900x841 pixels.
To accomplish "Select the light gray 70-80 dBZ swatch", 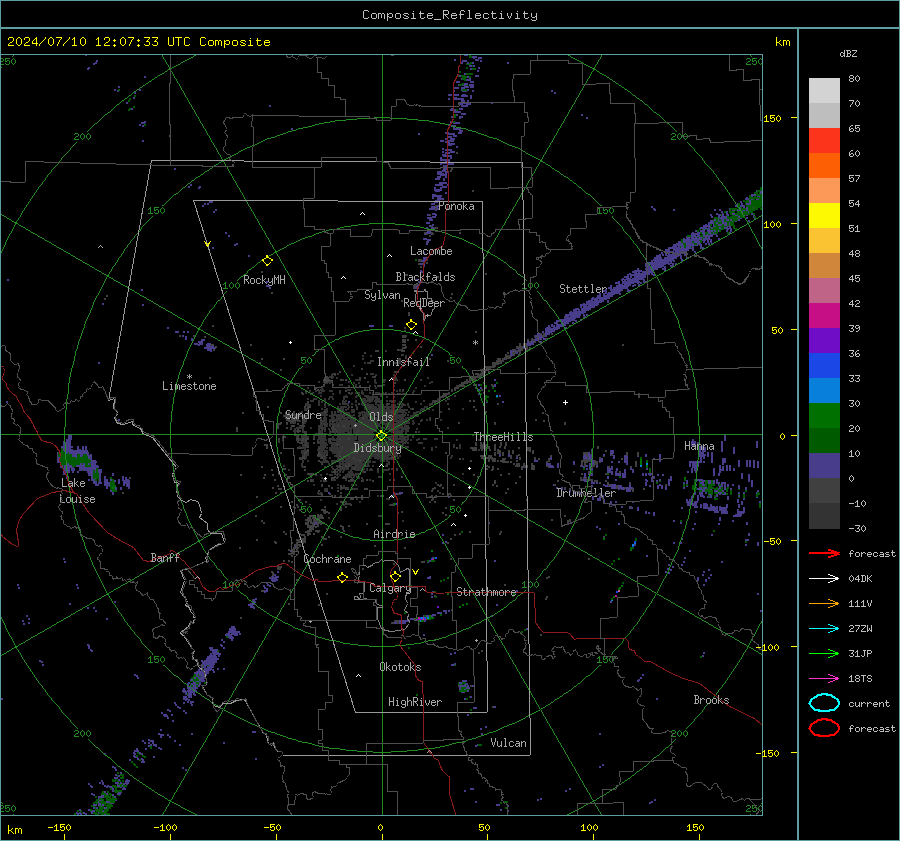I will (824, 91).
